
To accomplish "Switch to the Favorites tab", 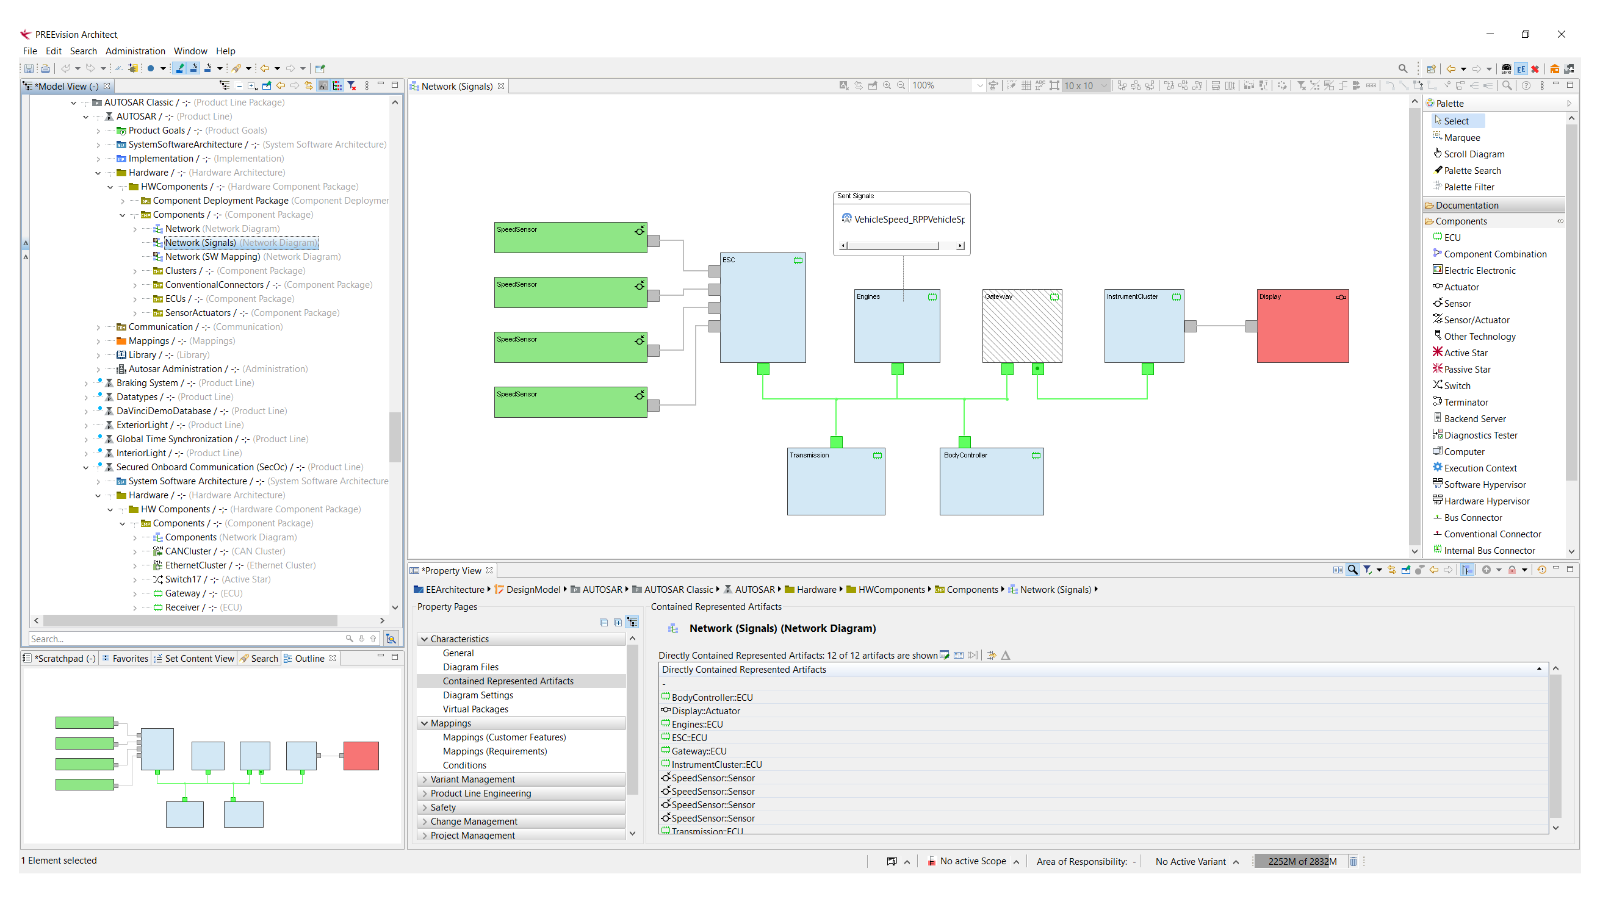I will click(x=125, y=659).
